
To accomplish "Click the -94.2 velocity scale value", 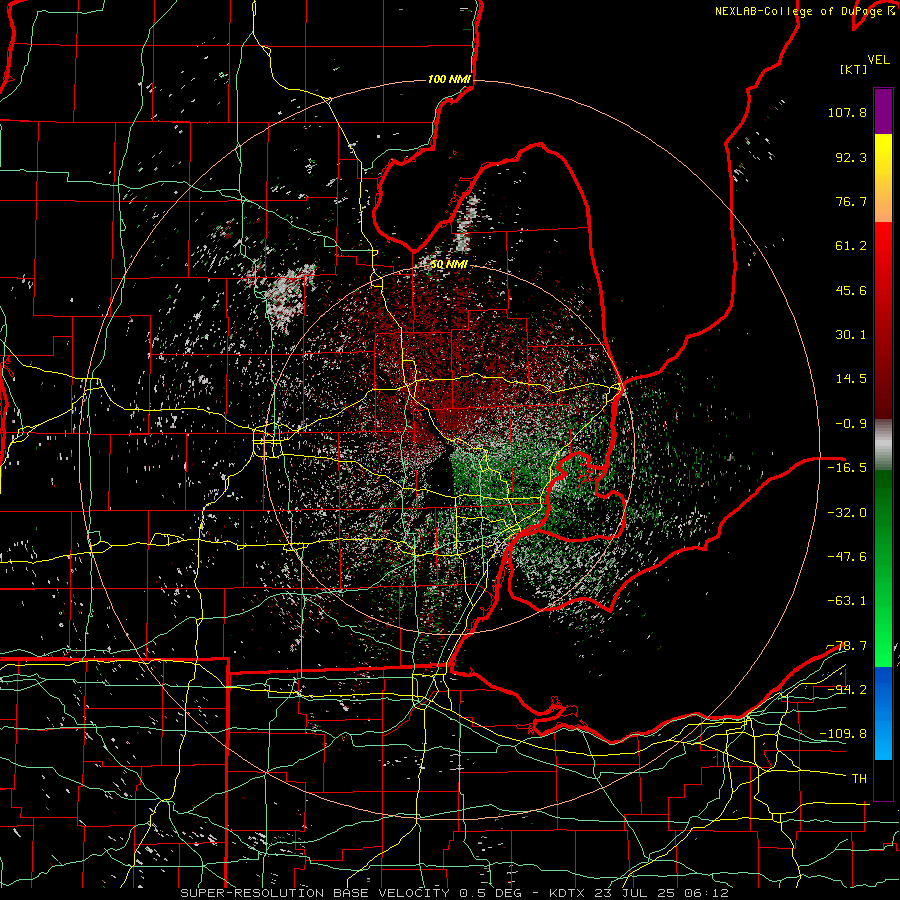I will click(x=847, y=689).
